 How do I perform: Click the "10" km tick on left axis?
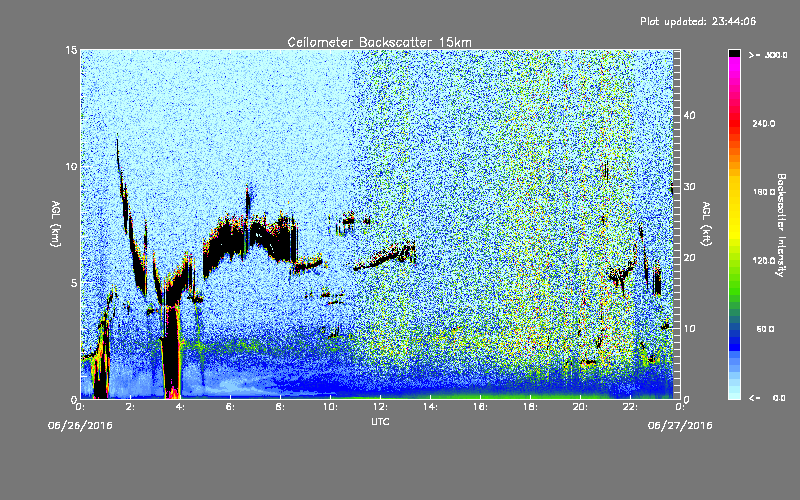(71, 166)
